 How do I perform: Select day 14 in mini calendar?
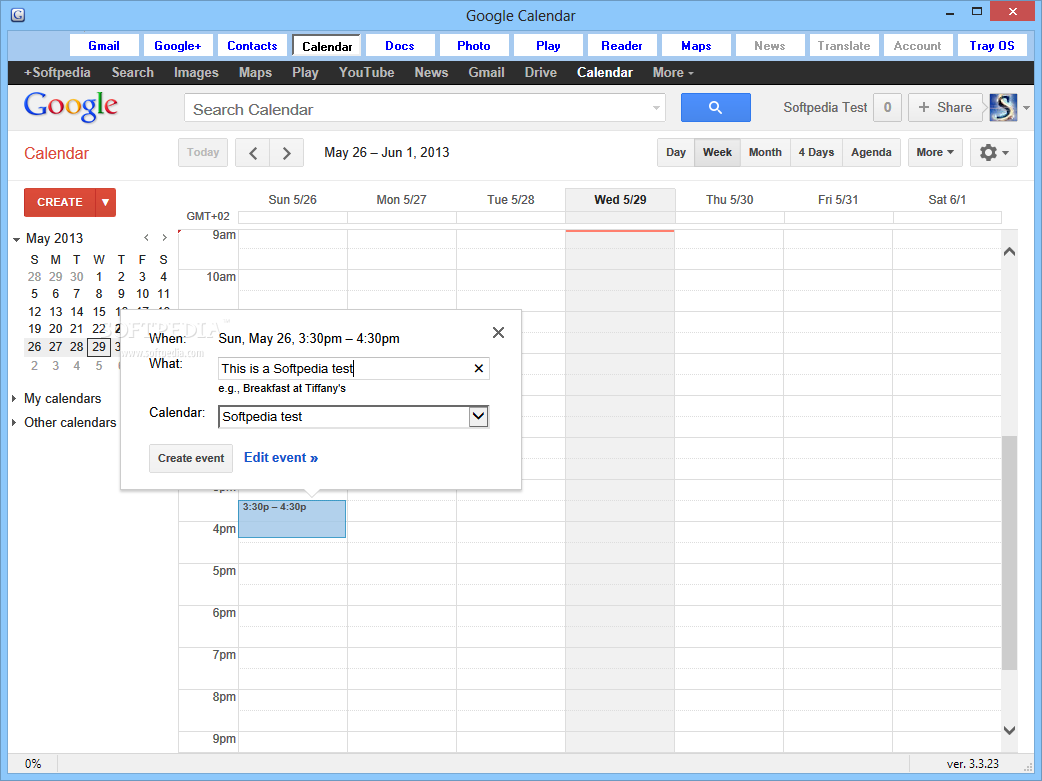click(77, 312)
